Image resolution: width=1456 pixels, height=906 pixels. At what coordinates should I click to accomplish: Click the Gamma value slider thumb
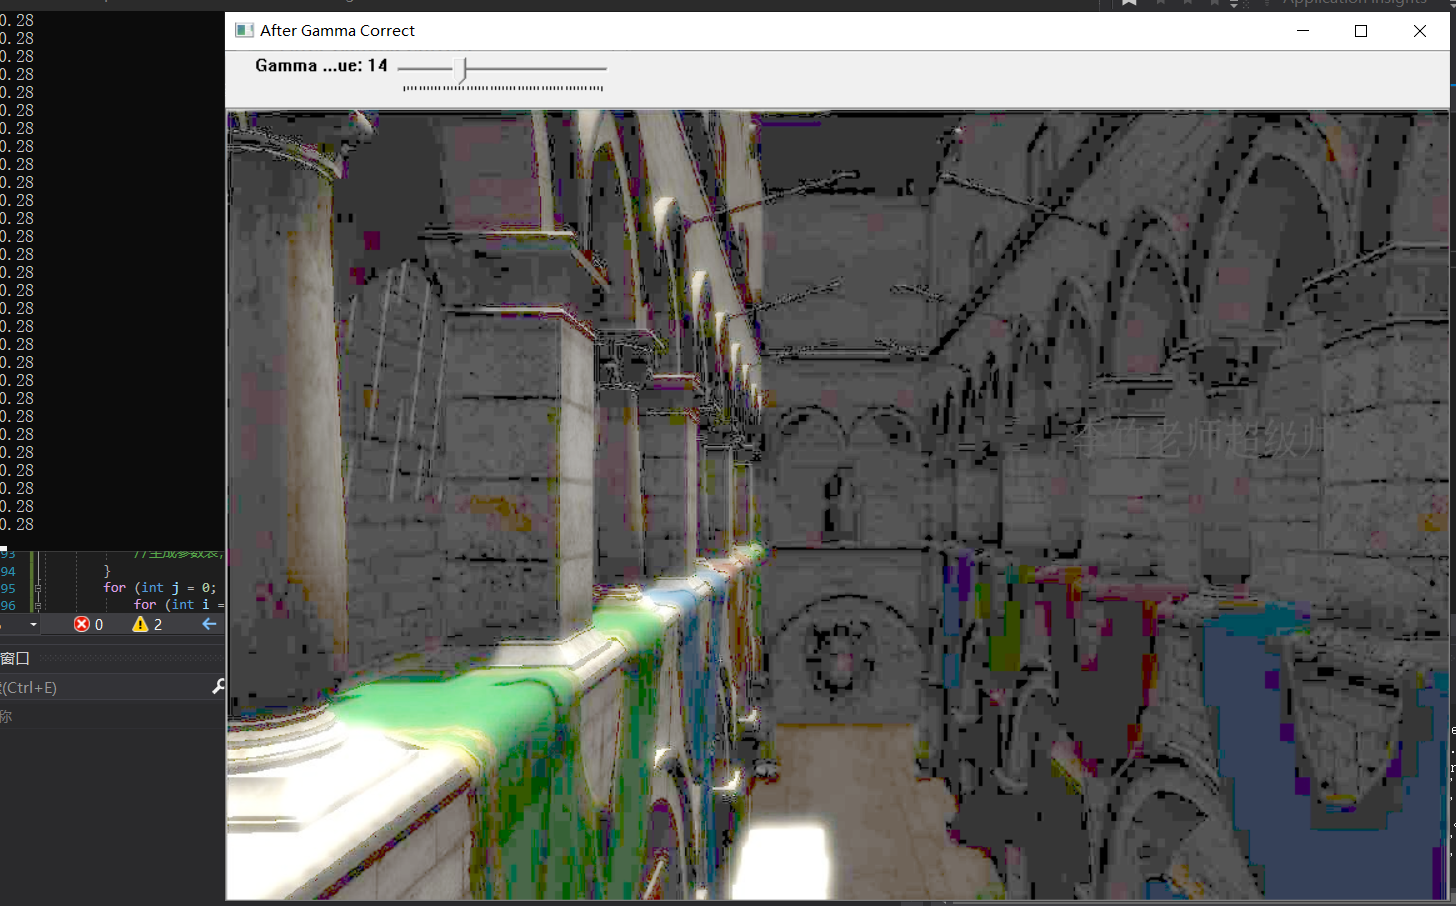461,69
